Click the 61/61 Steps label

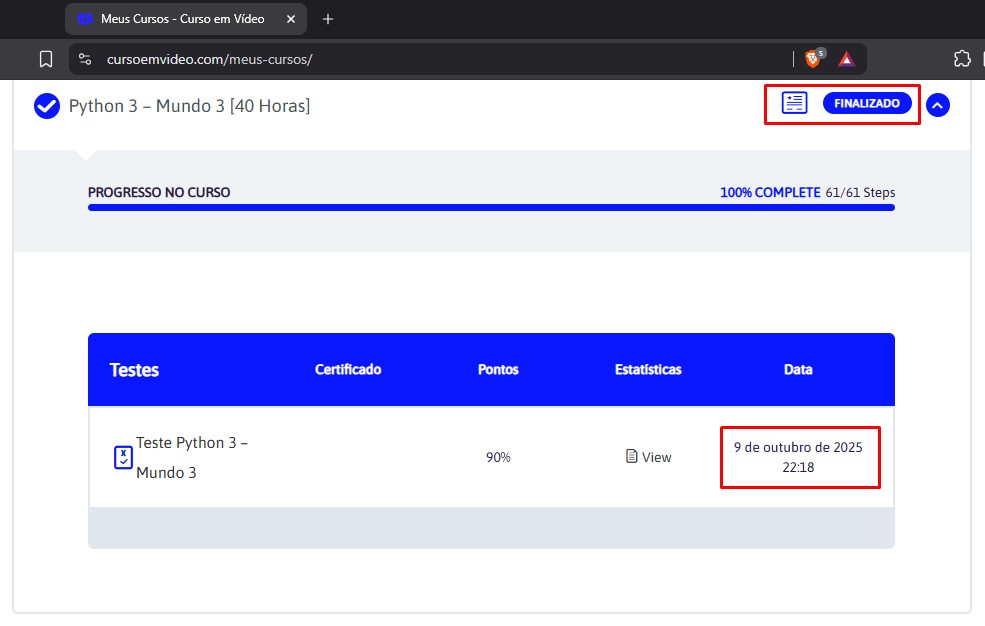[860, 193]
